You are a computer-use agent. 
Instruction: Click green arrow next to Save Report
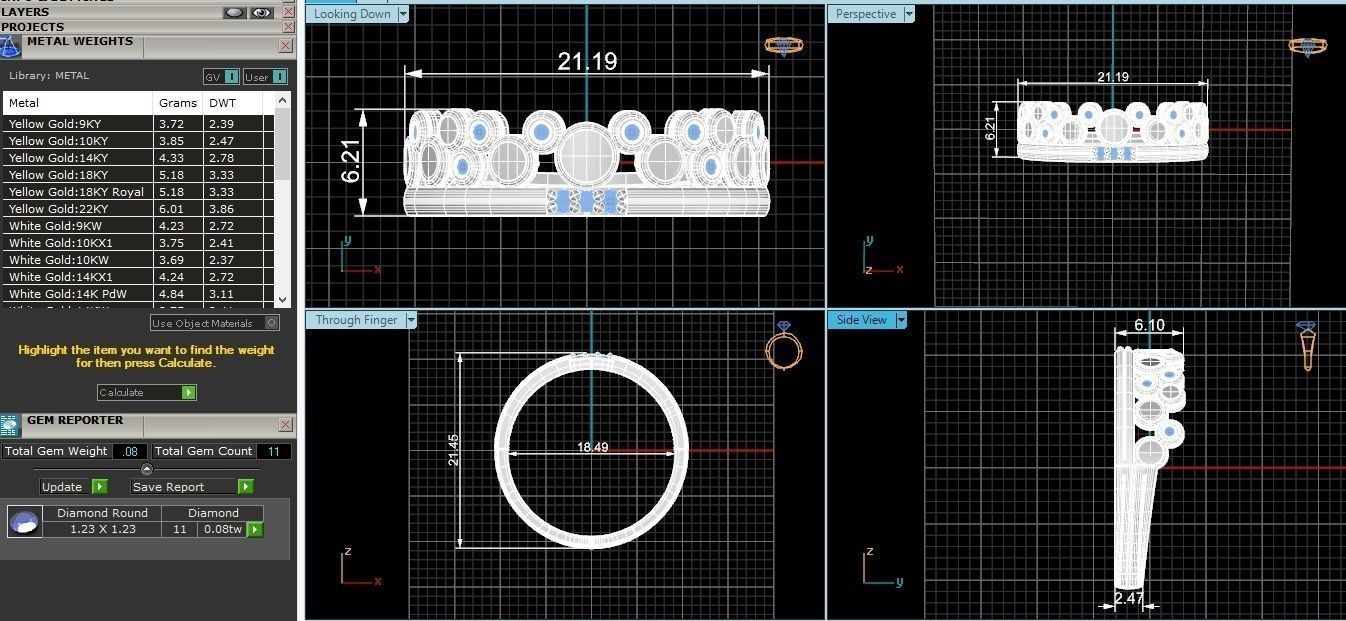[245, 487]
